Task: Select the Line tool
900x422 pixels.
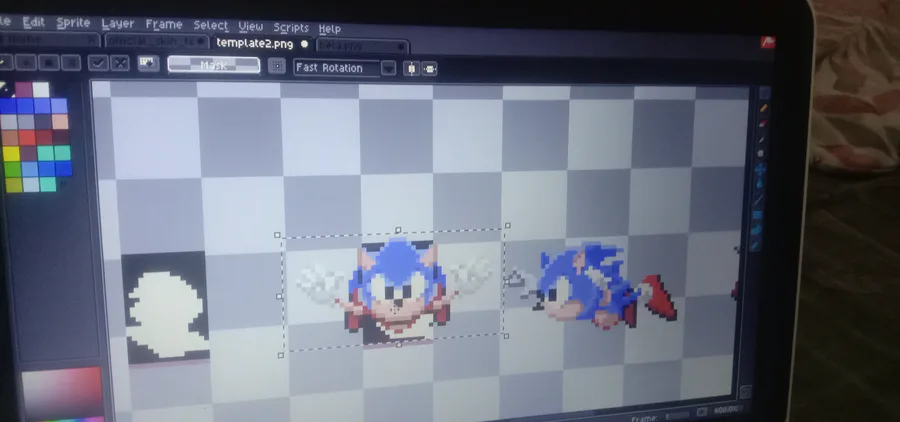Action: (x=759, y=199)
